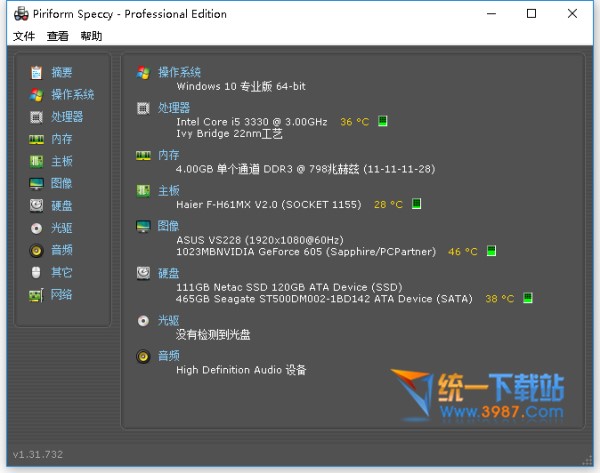
Task: Show 图像 details from the sidebar
Action: (x=62, y=184)
